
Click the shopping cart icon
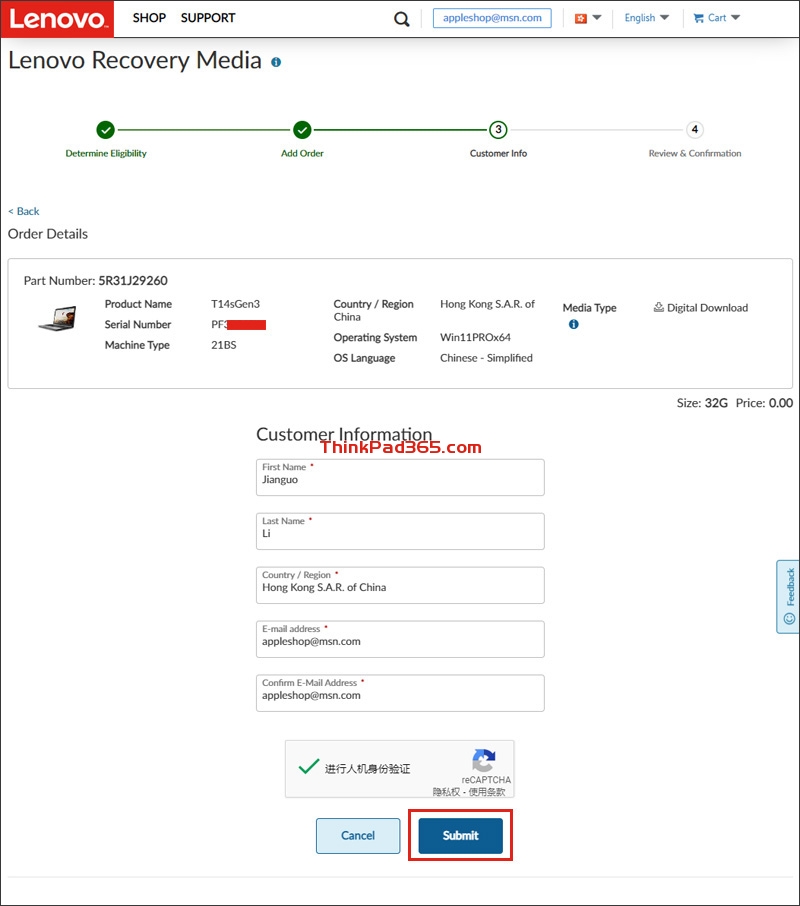698,18
